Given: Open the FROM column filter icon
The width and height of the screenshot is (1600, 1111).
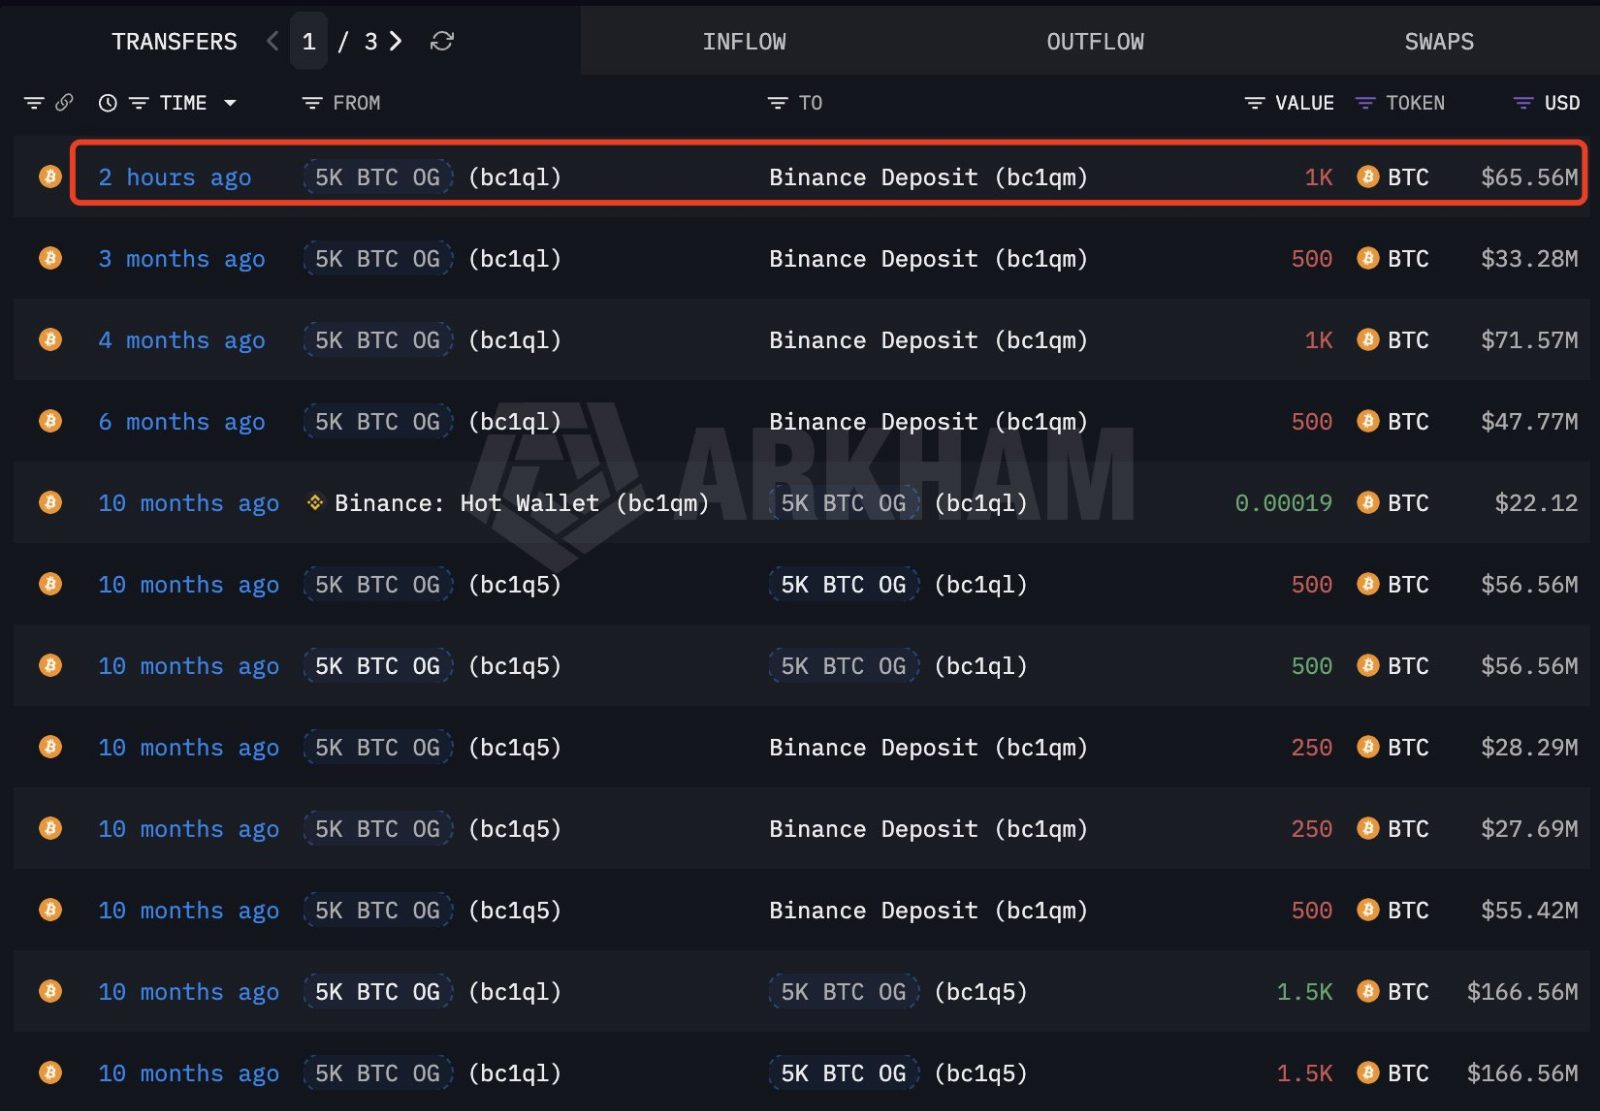Looking at the screenshot, I should click(312, 103).
